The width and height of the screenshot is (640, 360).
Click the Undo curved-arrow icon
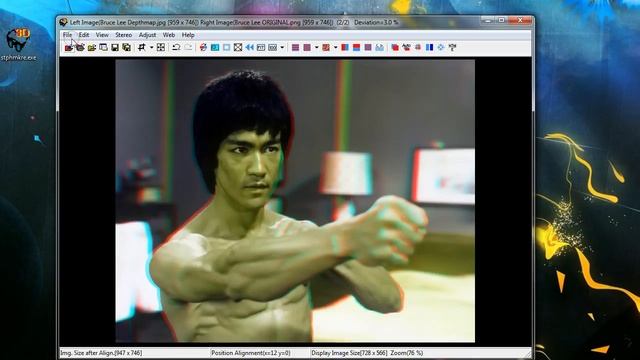point(176,48)
